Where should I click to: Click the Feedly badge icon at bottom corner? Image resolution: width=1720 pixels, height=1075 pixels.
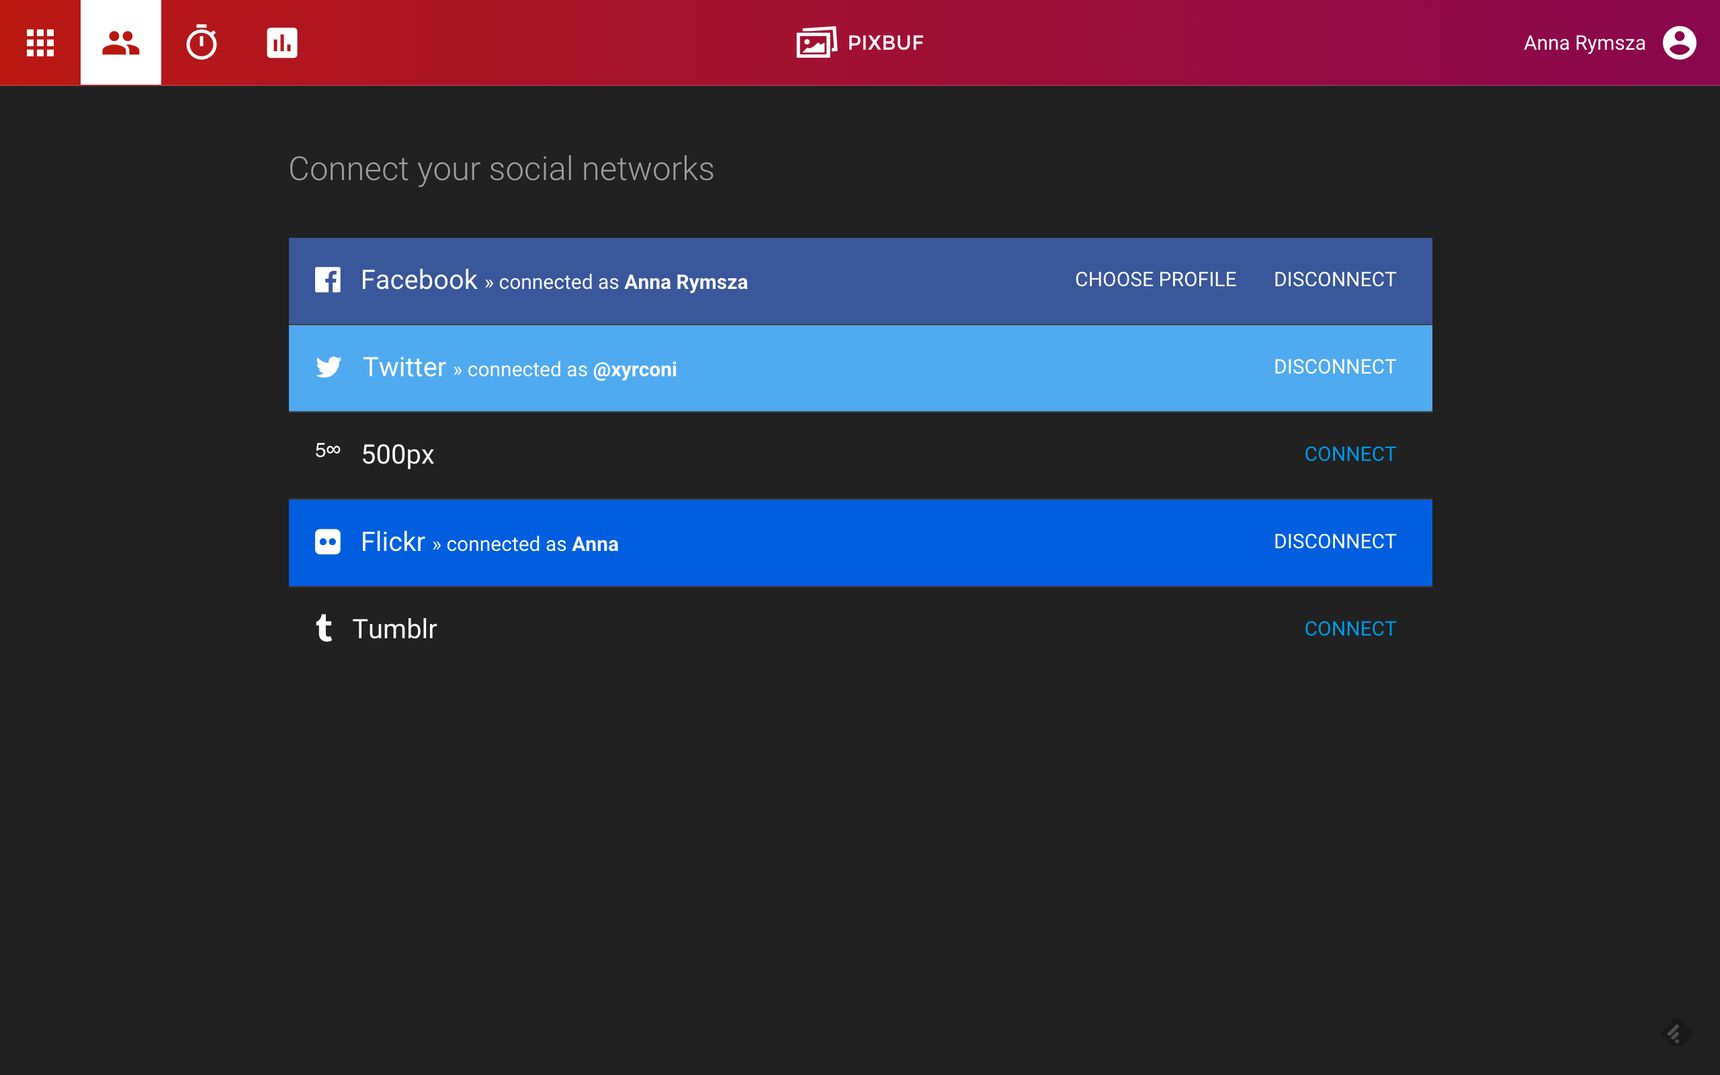click(x=1676, y=1033)
